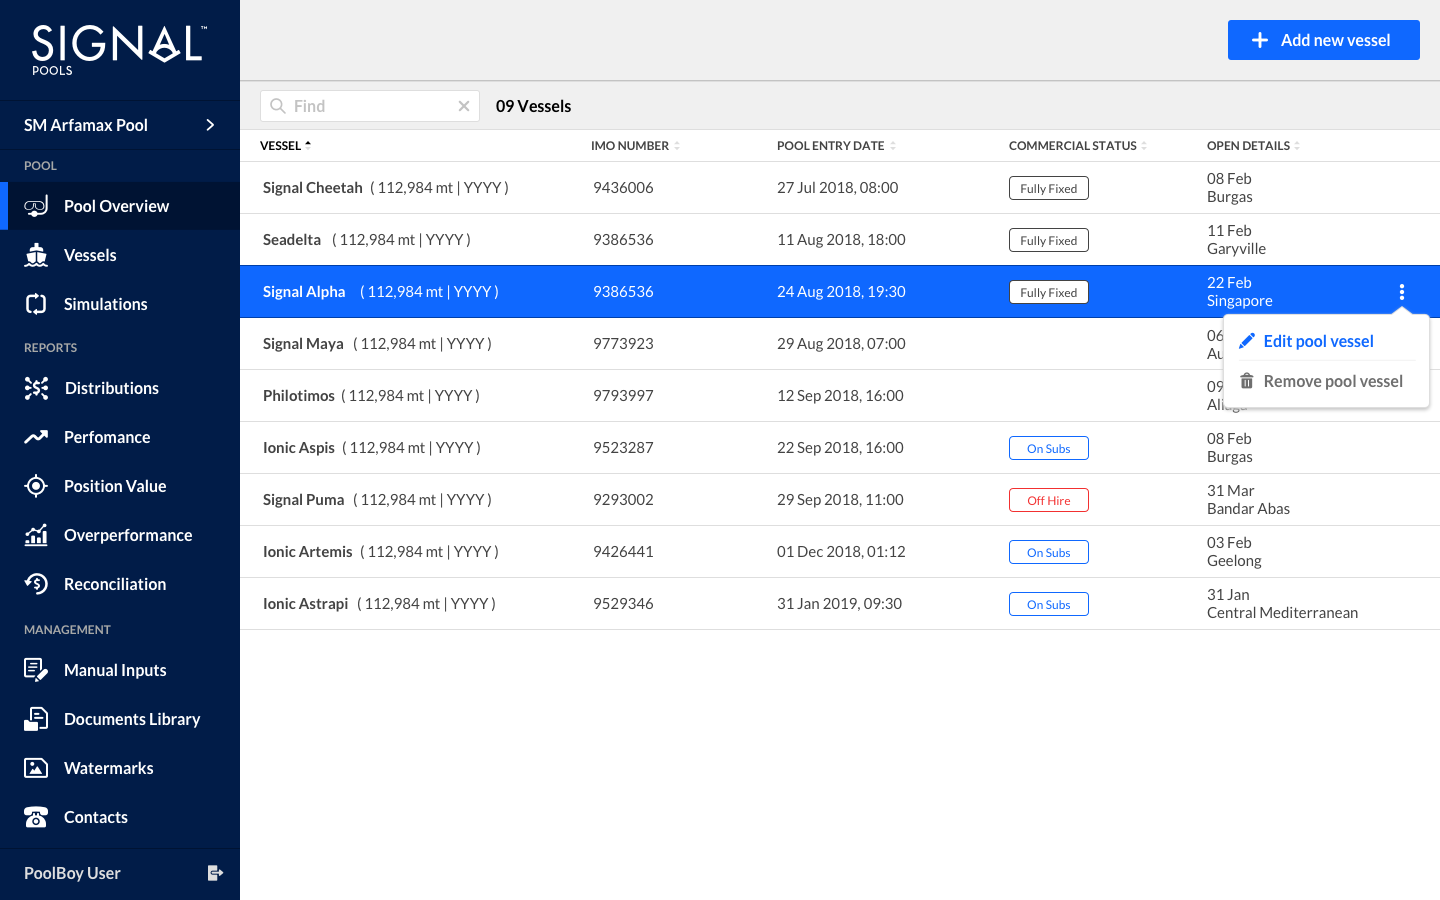Open three-dot menu on Signal Alpha row
Image resolution: width=1440 pixels, height=900 pixels.
(1402, 292)
